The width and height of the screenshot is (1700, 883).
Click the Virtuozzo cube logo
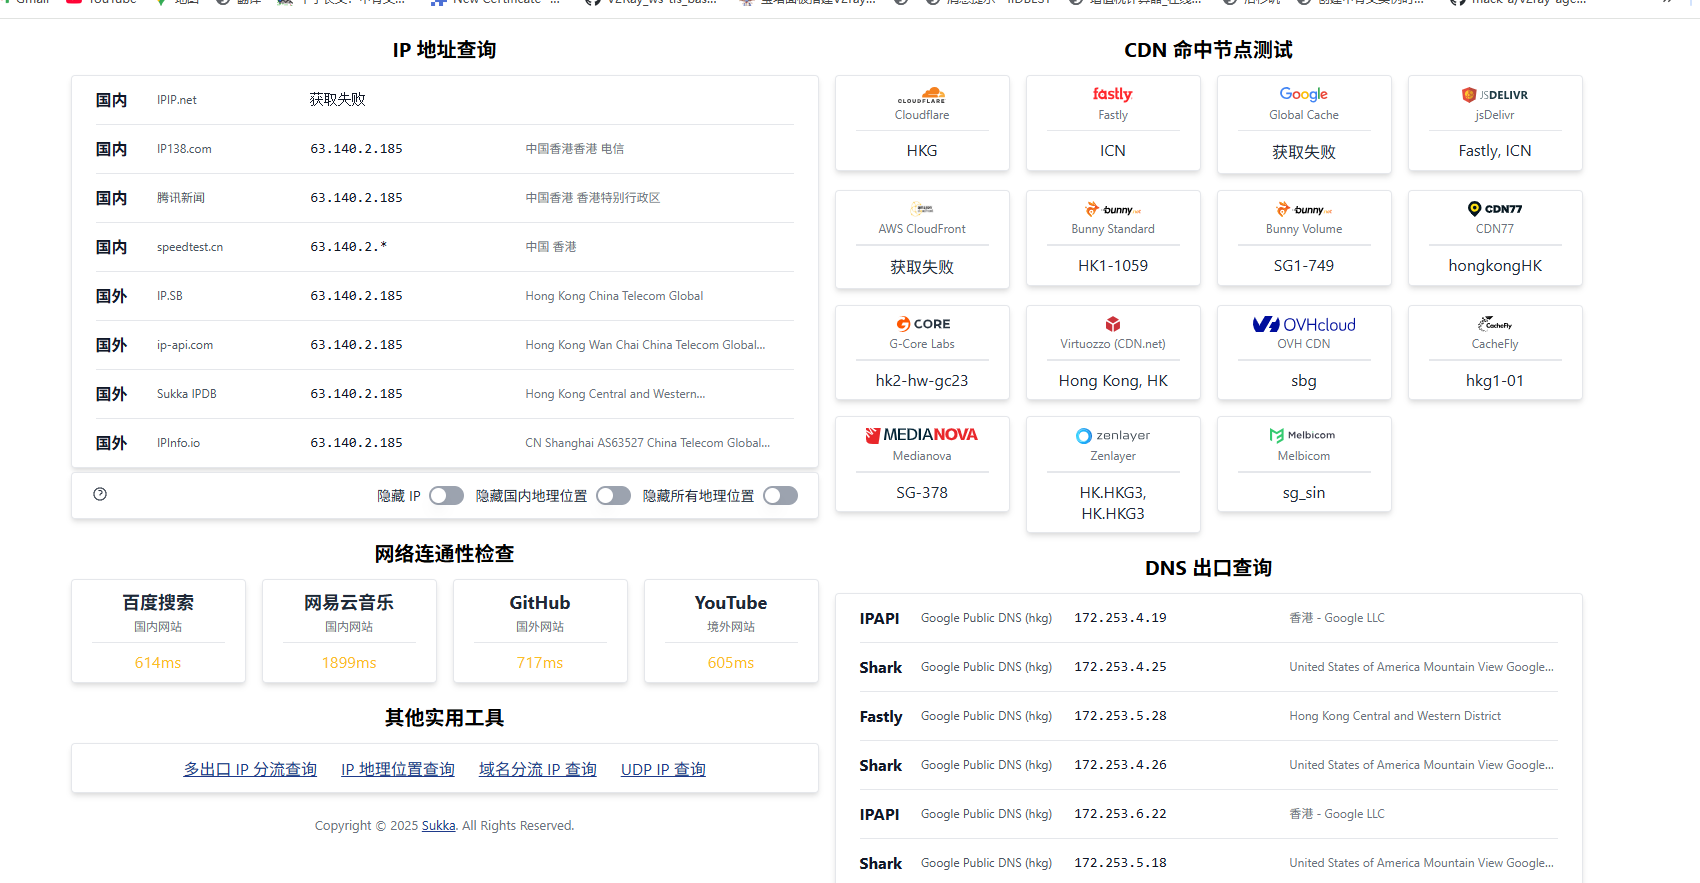pyautogui.click(x=1113, y=324)
